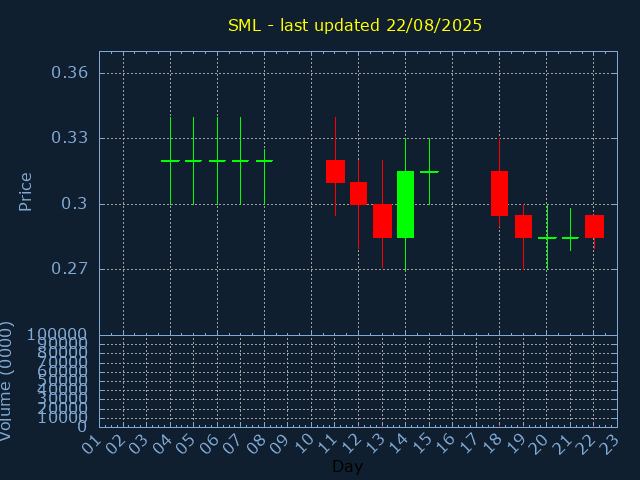
Task: Click the 'Volume (0000)' axis title
Action: (5, 381)
